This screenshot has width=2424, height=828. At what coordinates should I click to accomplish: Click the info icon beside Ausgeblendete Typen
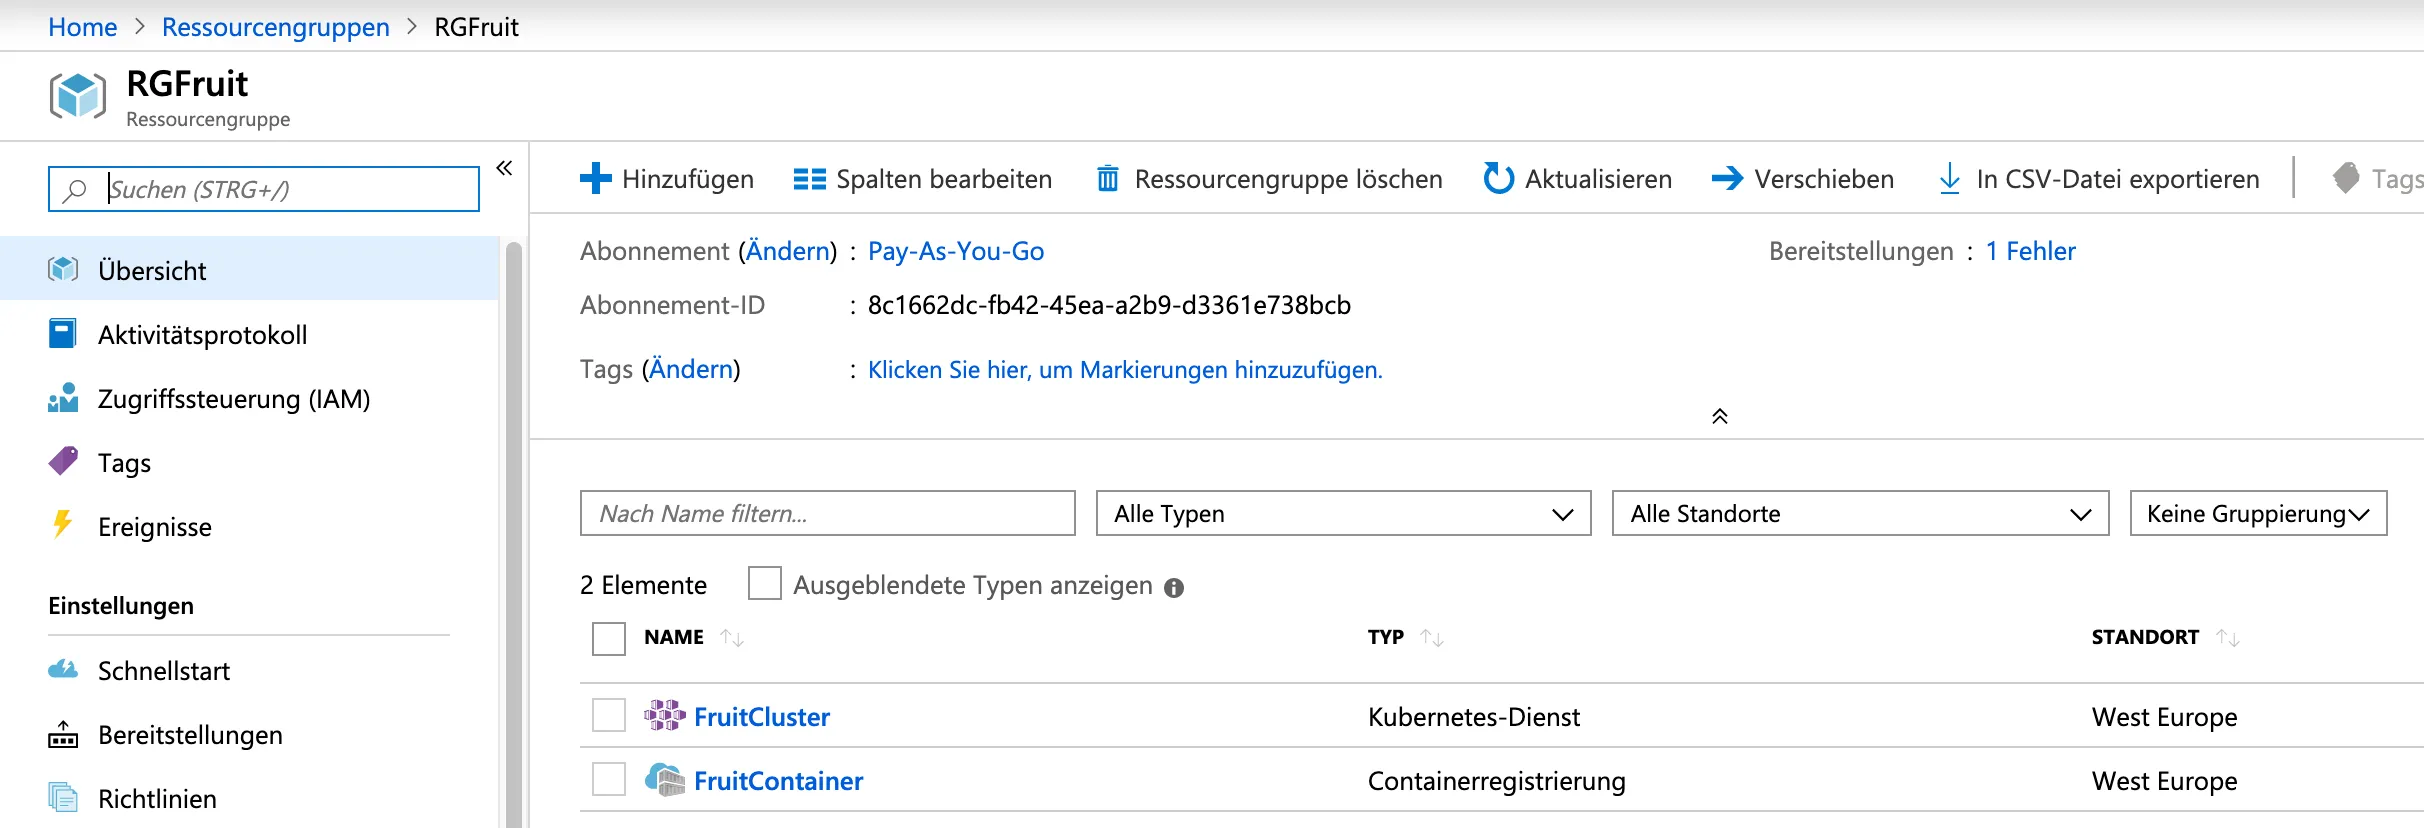tap(1174, 588)
